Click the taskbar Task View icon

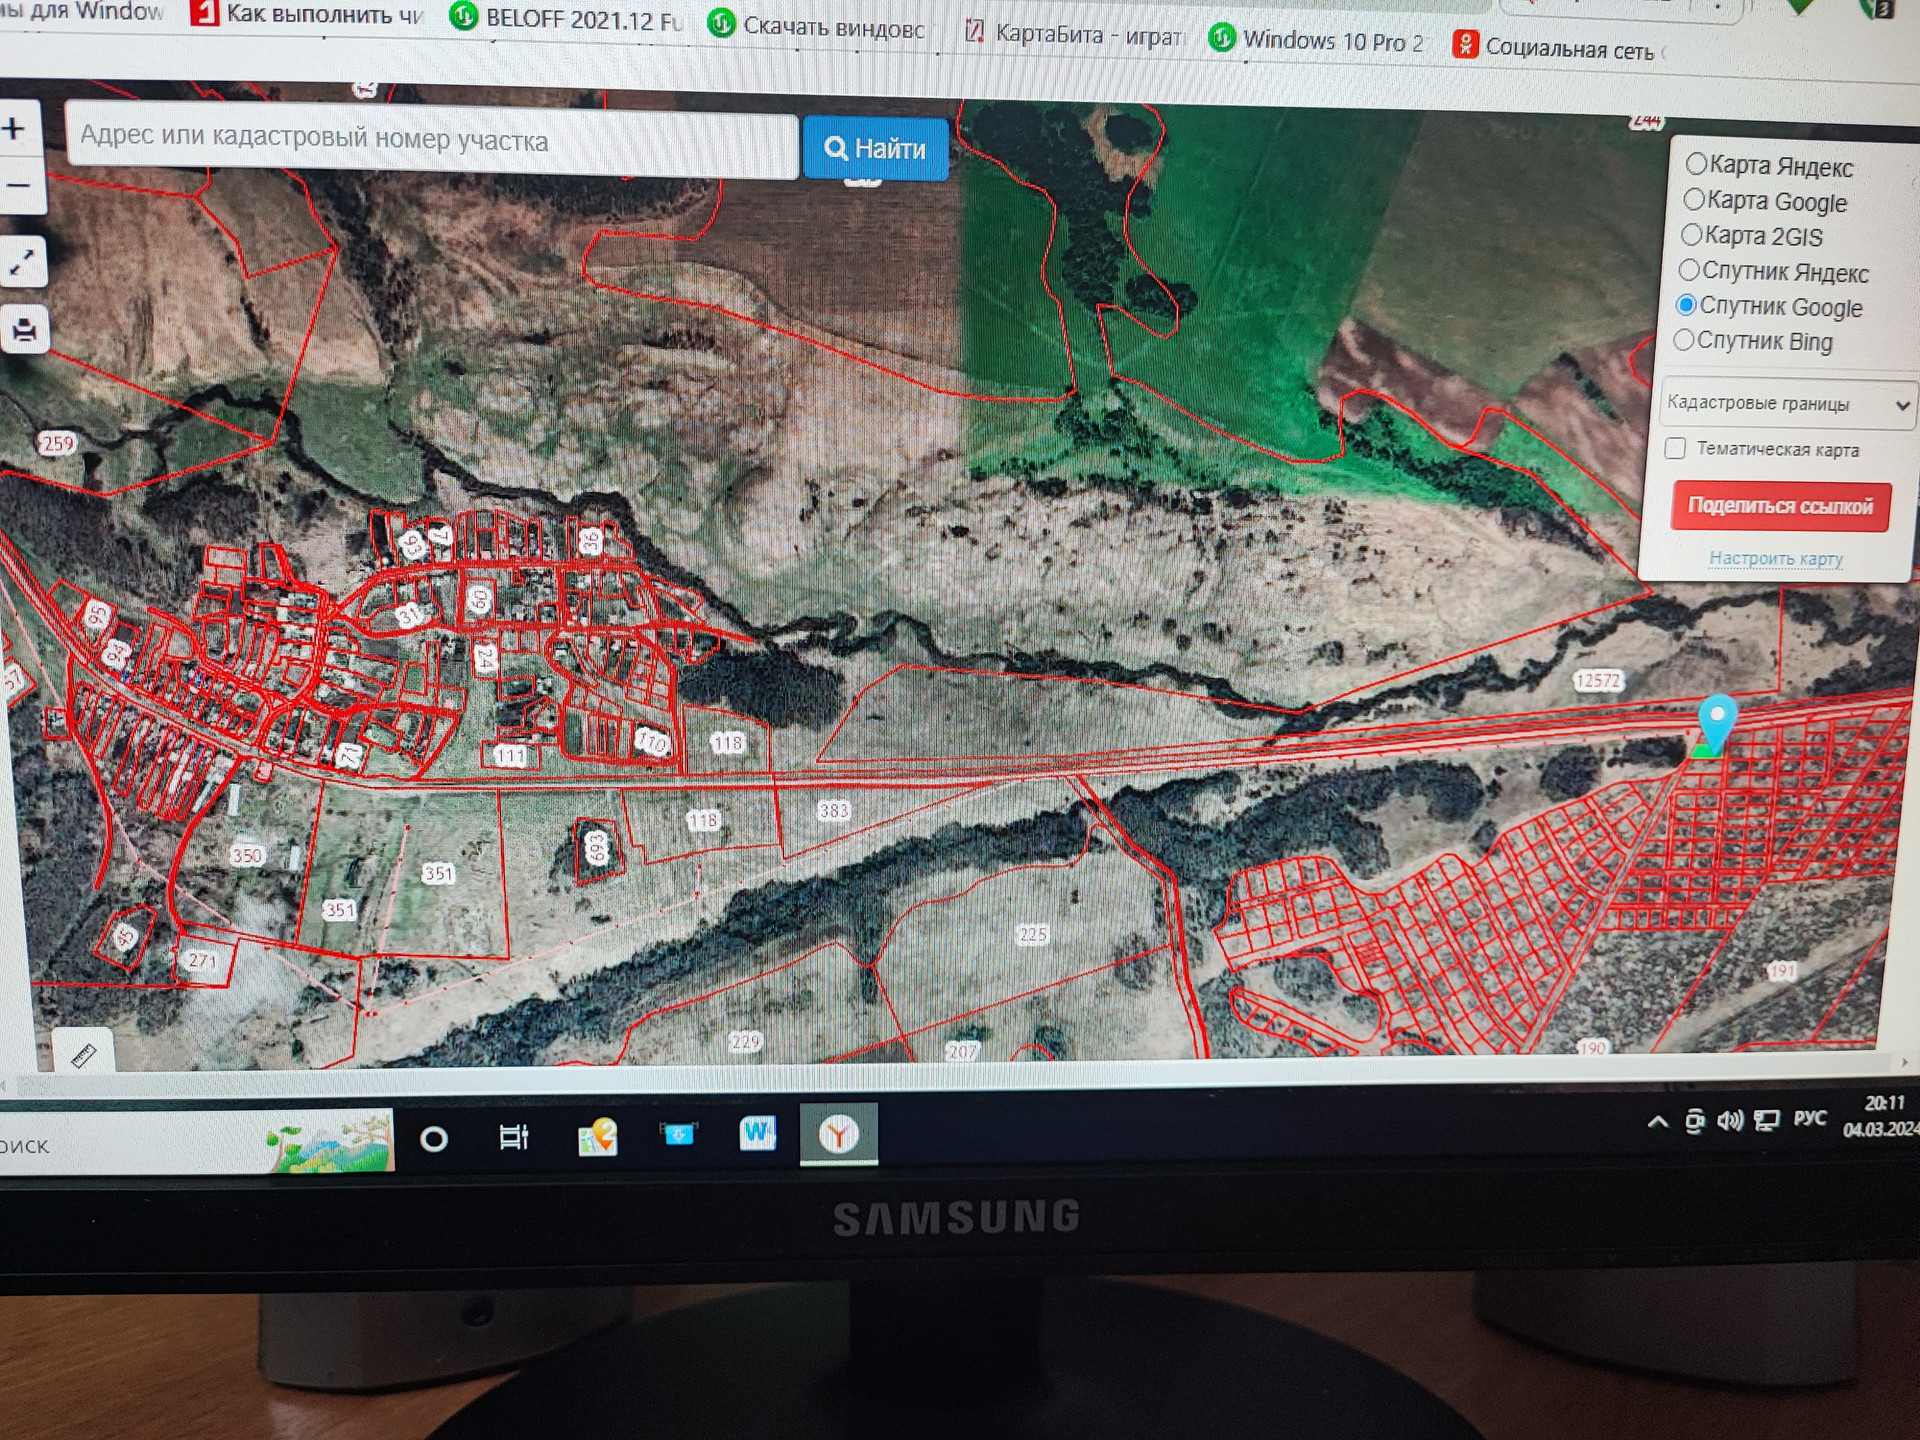point(513,1137)
